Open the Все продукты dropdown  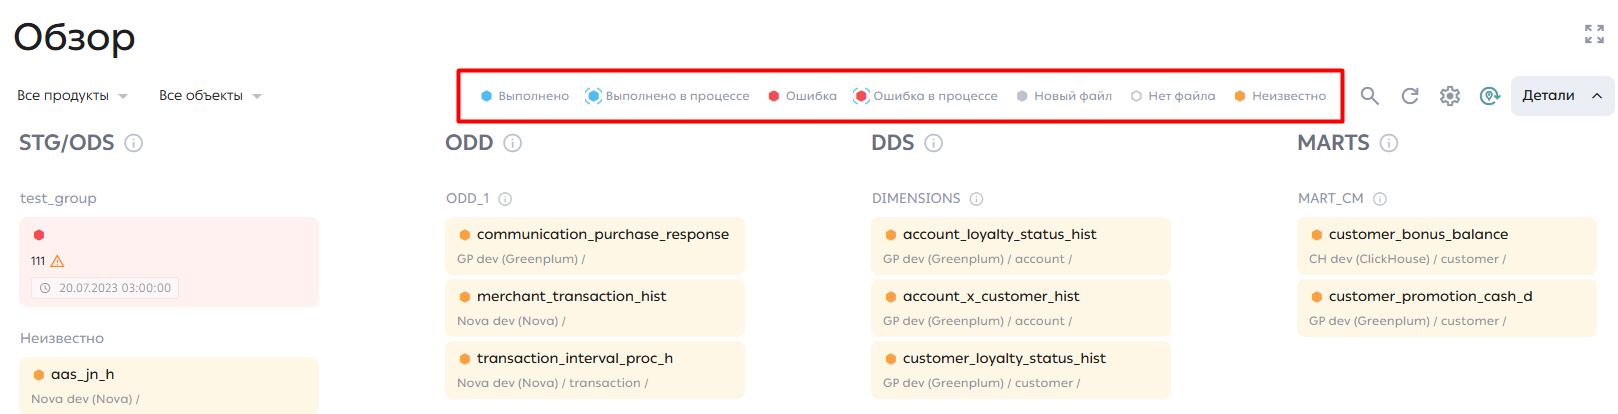[x=72, y=96]
